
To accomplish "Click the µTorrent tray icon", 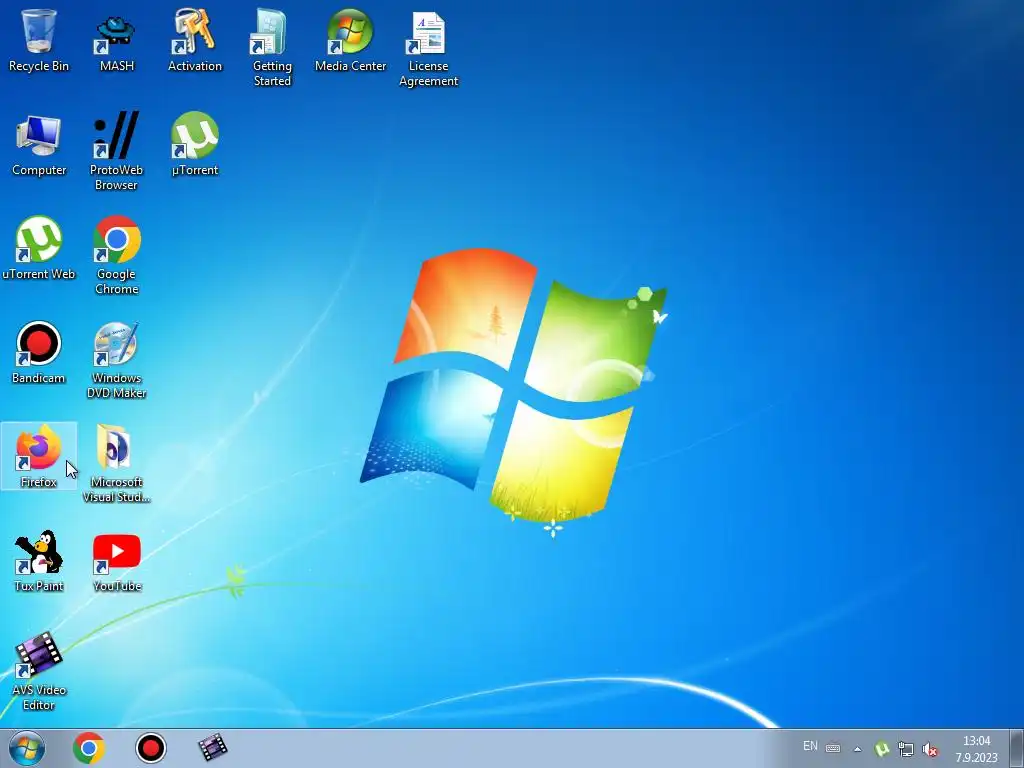I will (x=882, y=749).
